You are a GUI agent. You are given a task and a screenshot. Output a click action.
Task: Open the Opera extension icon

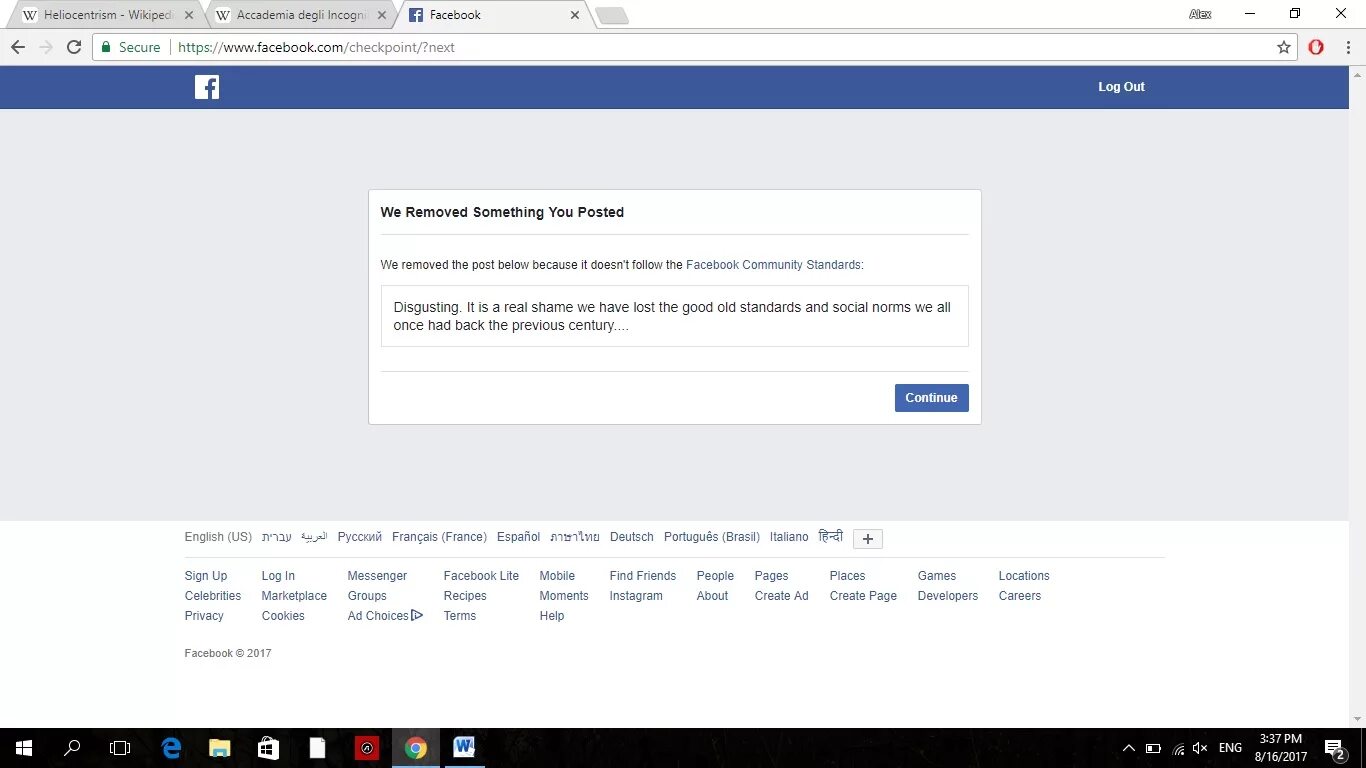tap(1316, 47)
